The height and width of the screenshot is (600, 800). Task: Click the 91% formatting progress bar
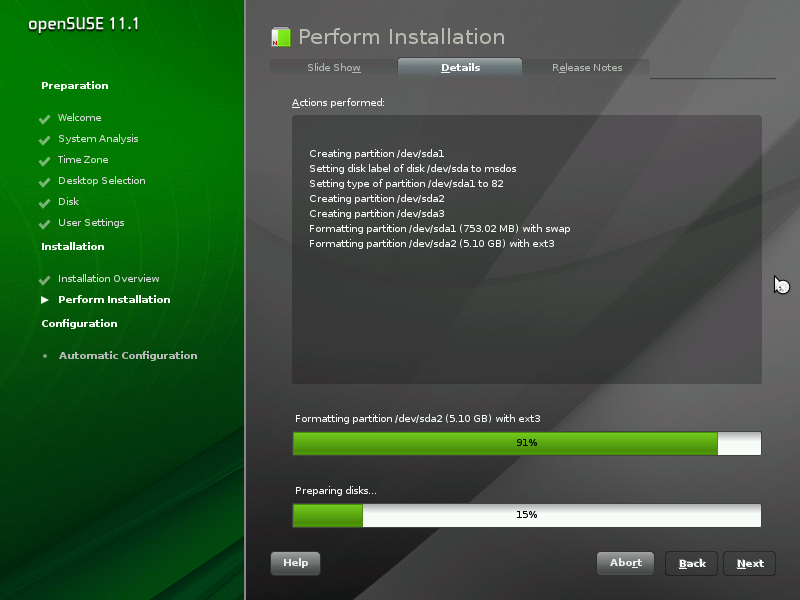[x=527, y=443]
